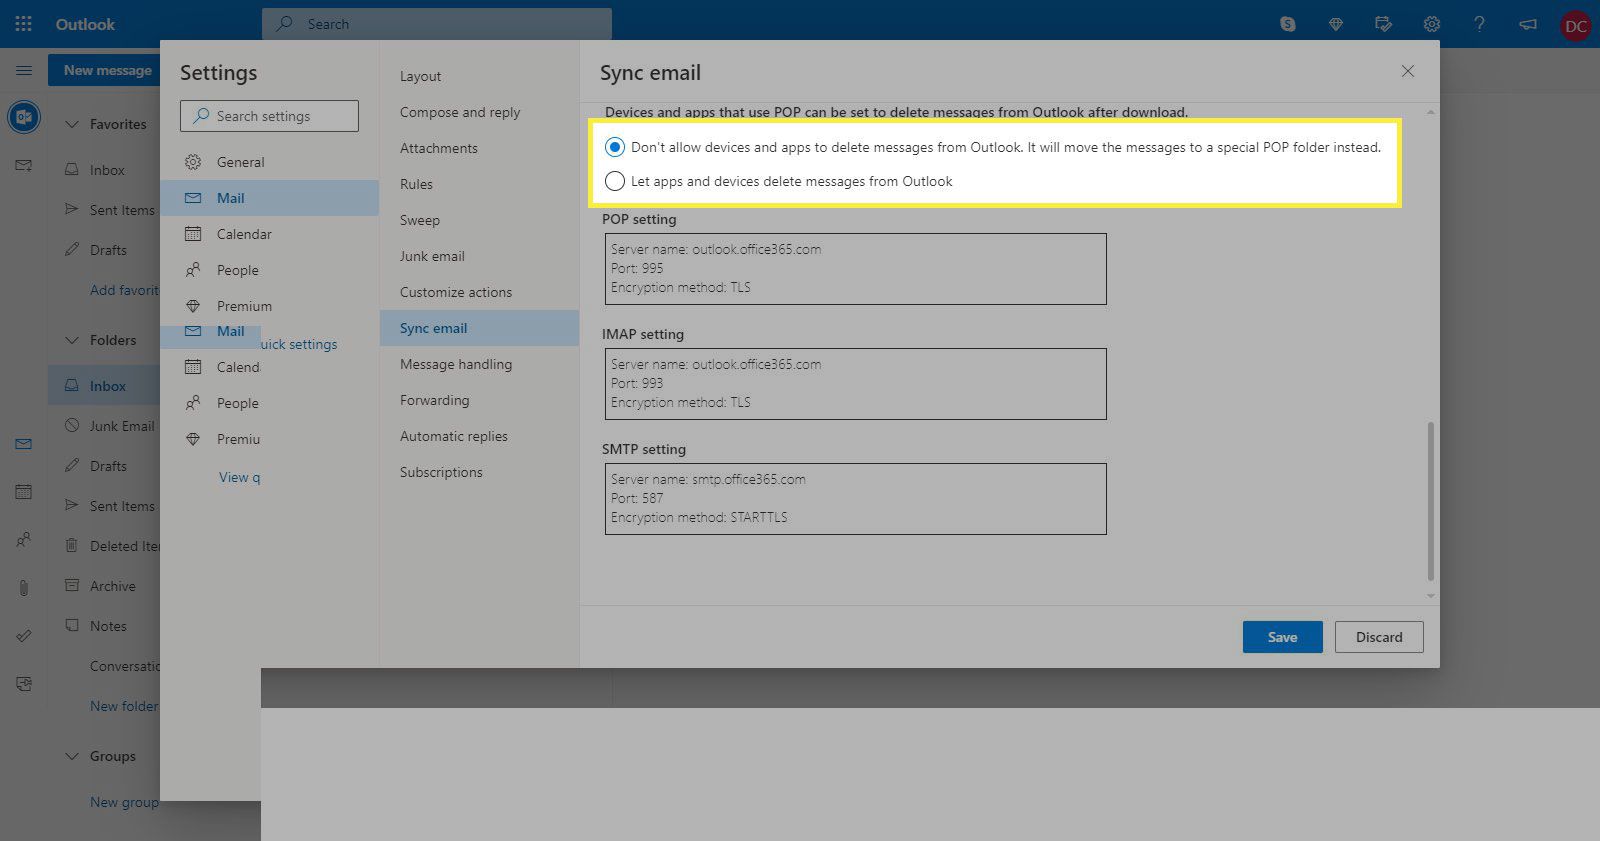Open the DC account avatar
The width and height of the screenshot is (1600, 841).
[x=1576, y=25]
